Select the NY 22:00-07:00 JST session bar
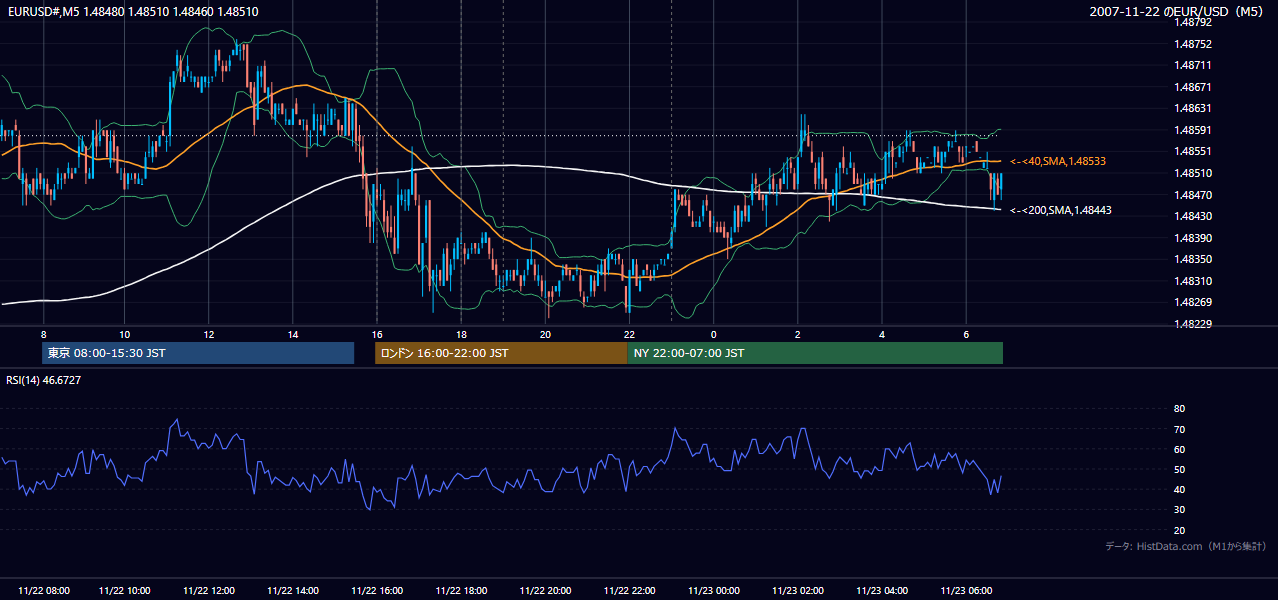The height and width of the screenshot is (600, 1278). pyautogui.click(x=815, y=353)
